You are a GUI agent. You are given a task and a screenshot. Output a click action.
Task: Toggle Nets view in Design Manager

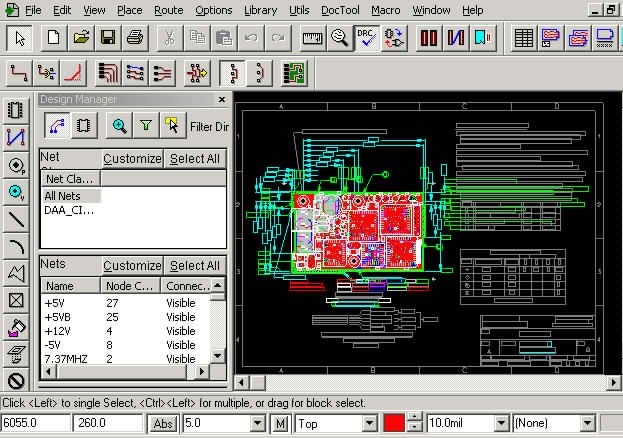pyautogui.click(x=57, y=126)
